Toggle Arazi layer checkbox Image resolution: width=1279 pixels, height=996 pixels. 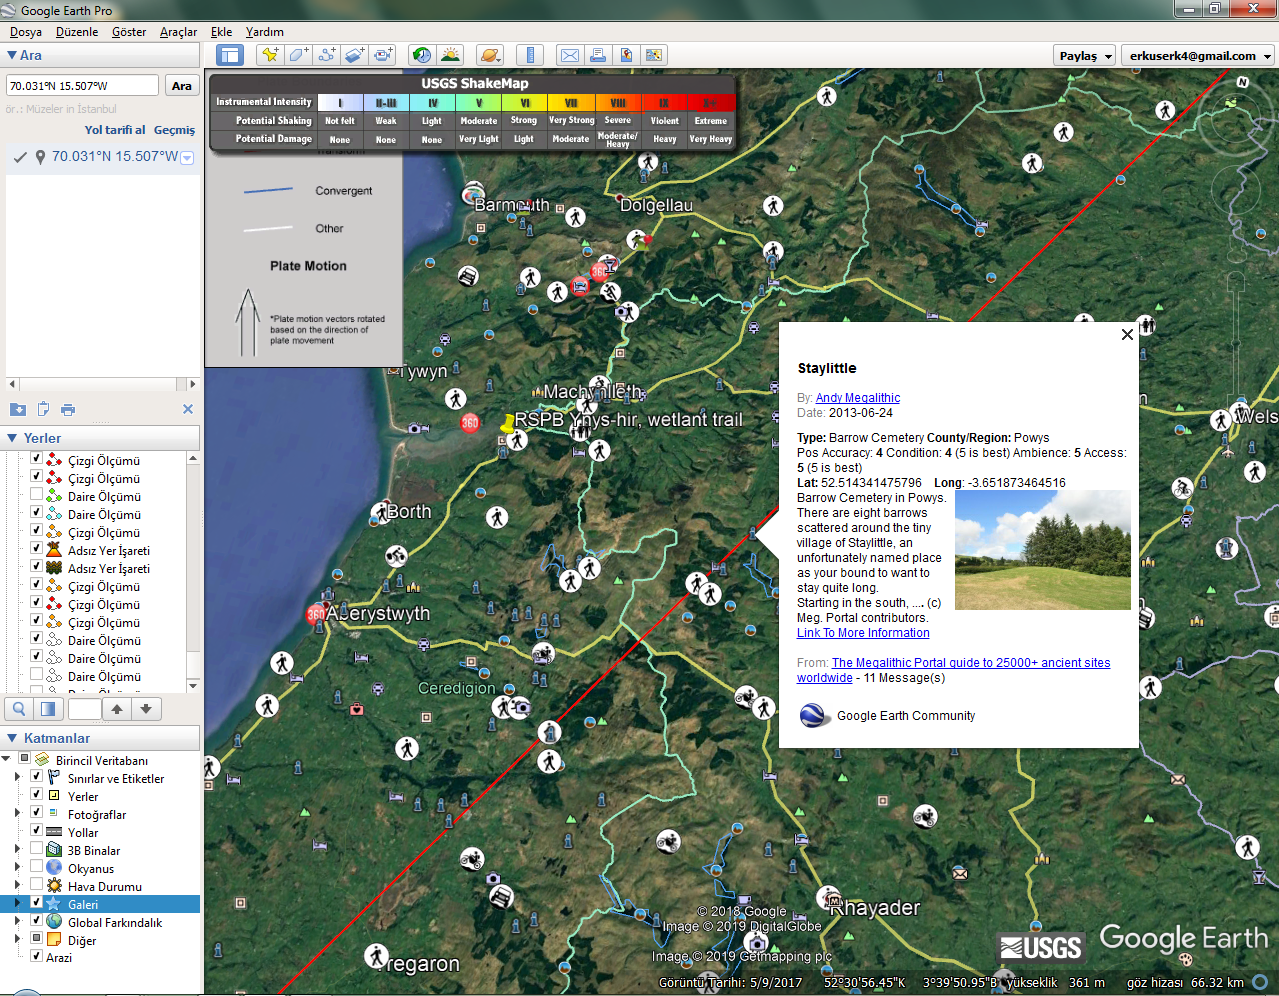[36, 956]
